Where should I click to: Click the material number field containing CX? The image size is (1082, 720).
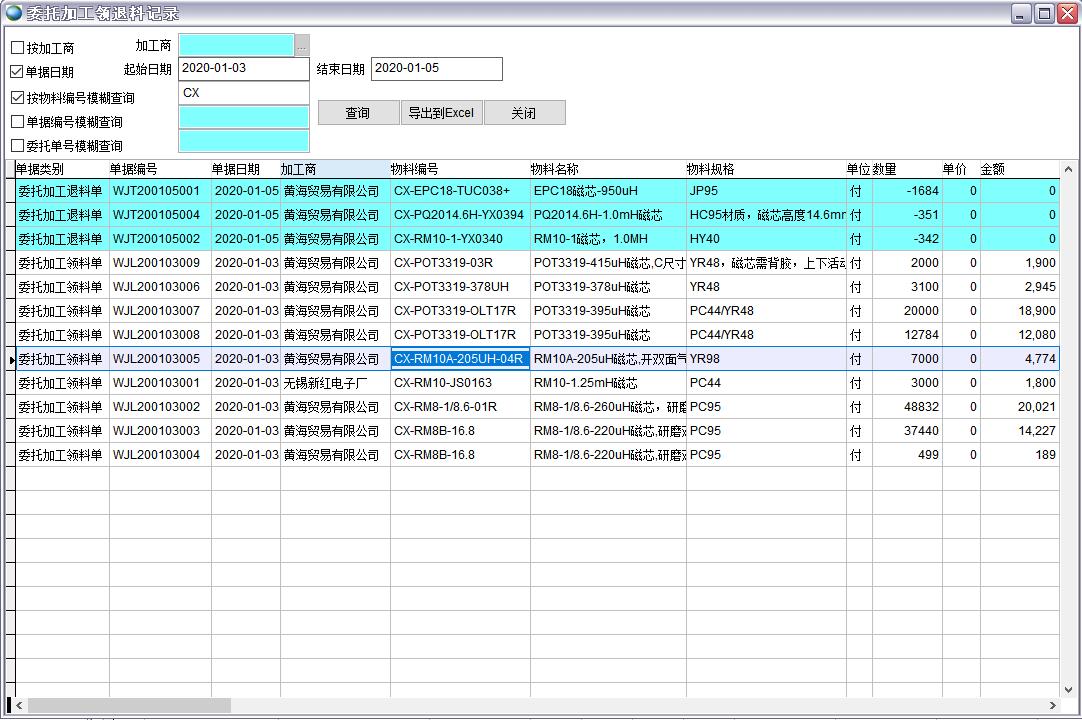(243, 93)
